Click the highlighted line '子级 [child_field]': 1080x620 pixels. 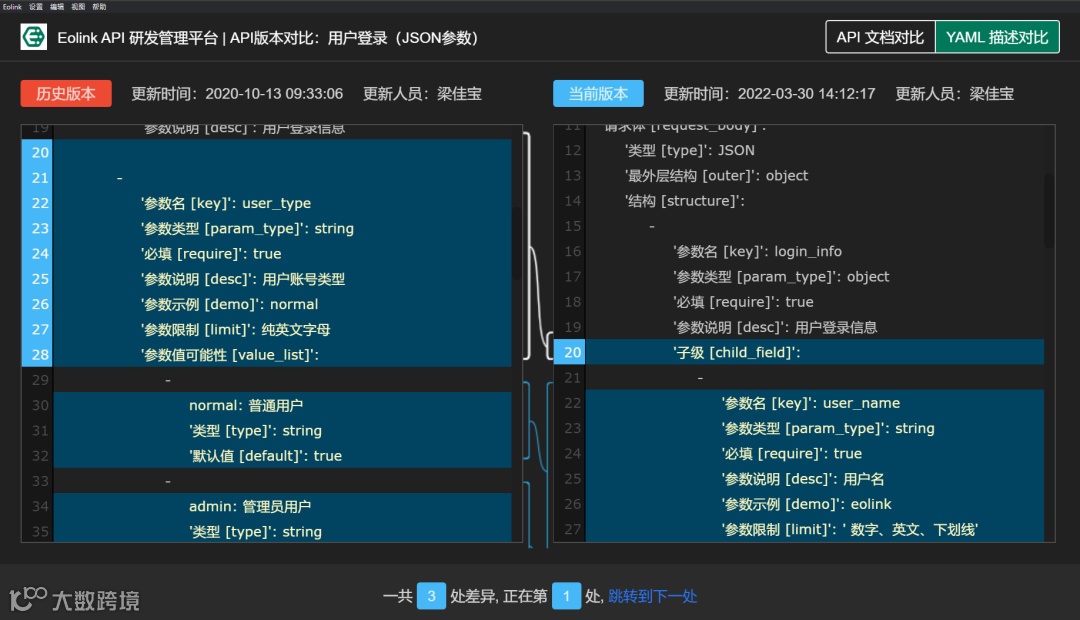pos(736,352)
